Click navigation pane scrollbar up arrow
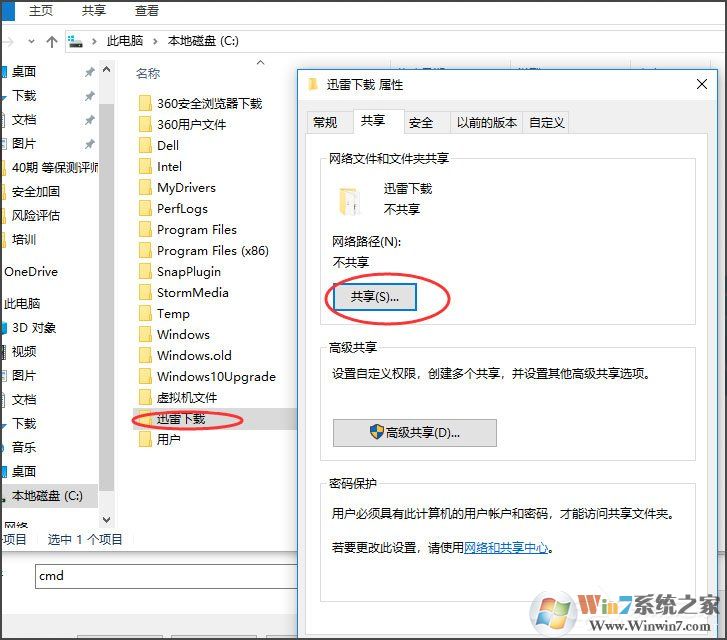The image size is (727, 640). tap(107, 70)
